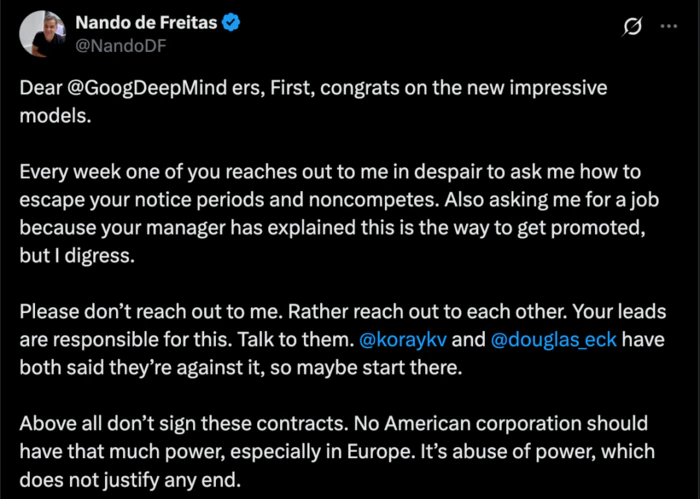Open the @douglas_eck mention link
Image resolution: width=700 pixels, height=499 pixels.
(554, 340)
